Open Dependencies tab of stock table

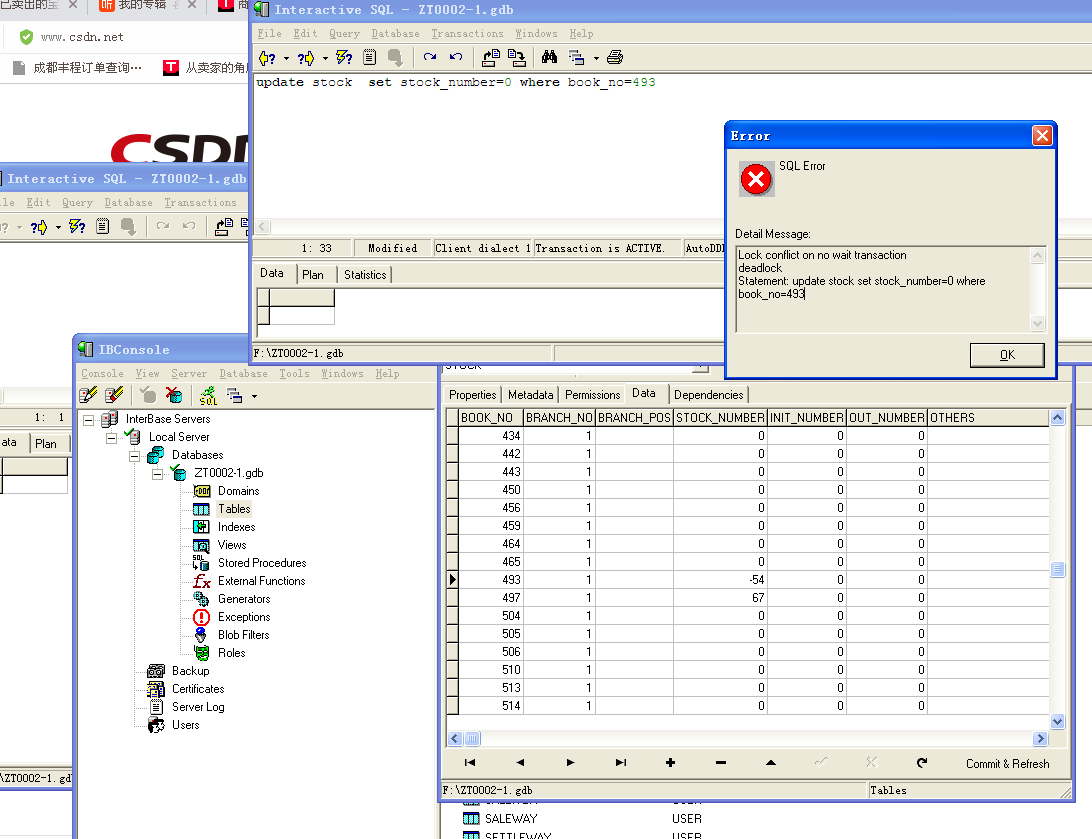click(x=708, y=395)
